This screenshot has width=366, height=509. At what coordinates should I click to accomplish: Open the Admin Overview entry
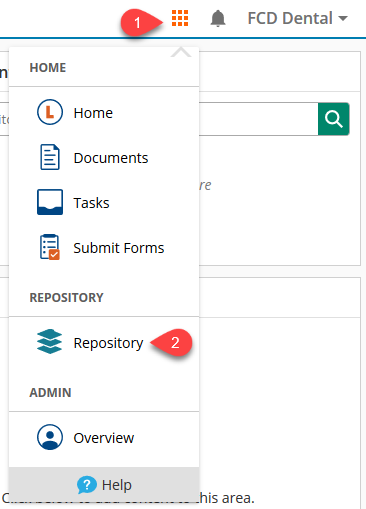104,438
